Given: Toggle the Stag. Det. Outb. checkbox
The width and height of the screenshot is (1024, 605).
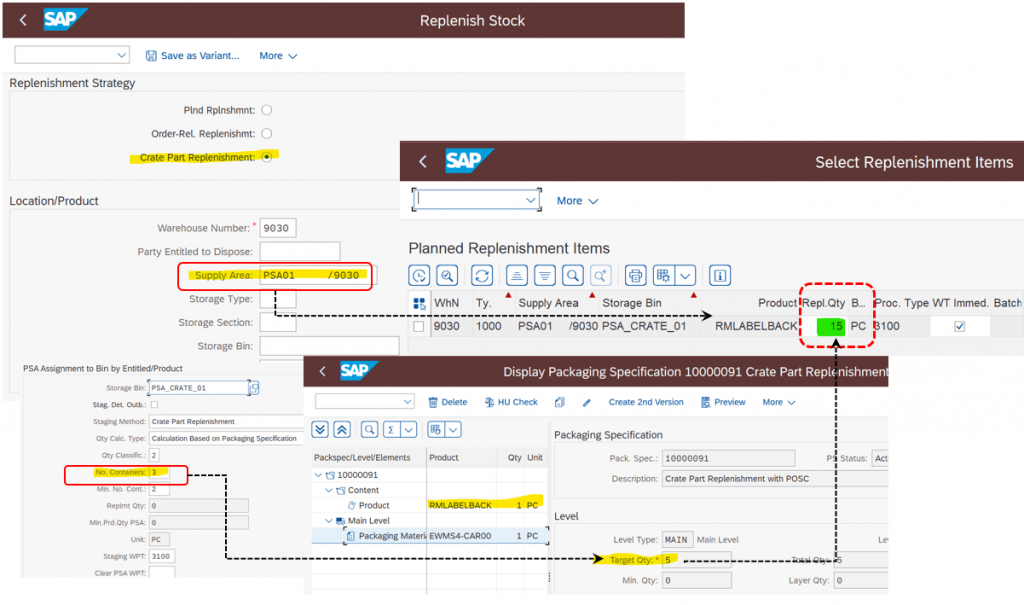Looking at the screenshot, I should (x=154, y=404).
